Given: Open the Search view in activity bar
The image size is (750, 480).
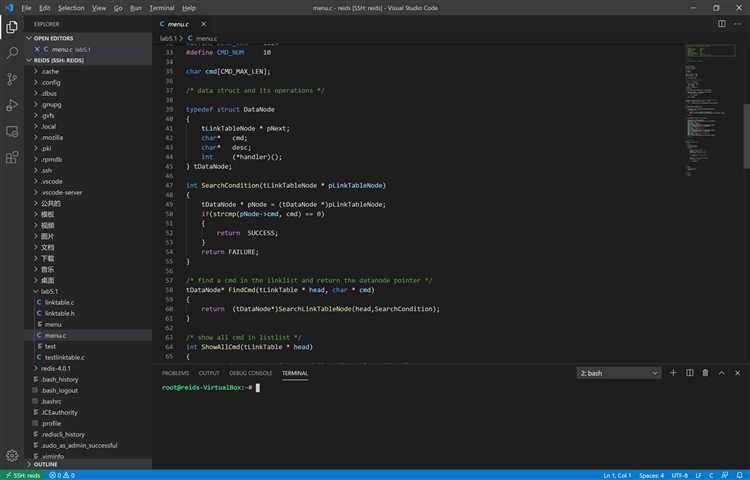Looking at the screenshot, I should [12, 53].
